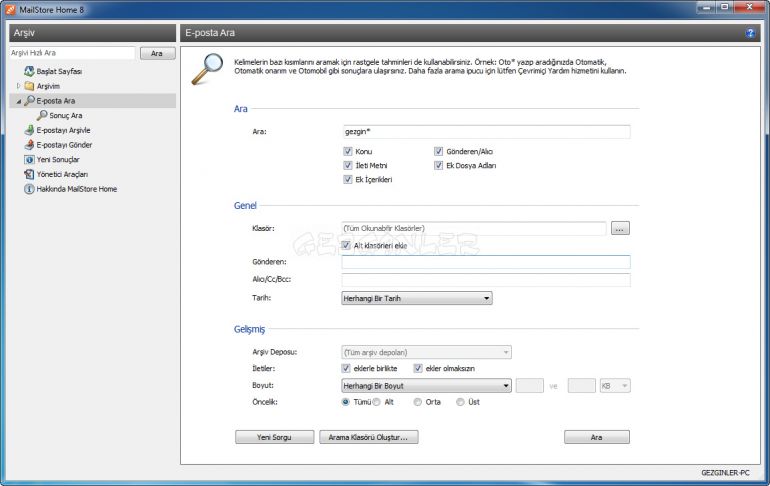Toggle the Konu checkbox

[348, 151]
